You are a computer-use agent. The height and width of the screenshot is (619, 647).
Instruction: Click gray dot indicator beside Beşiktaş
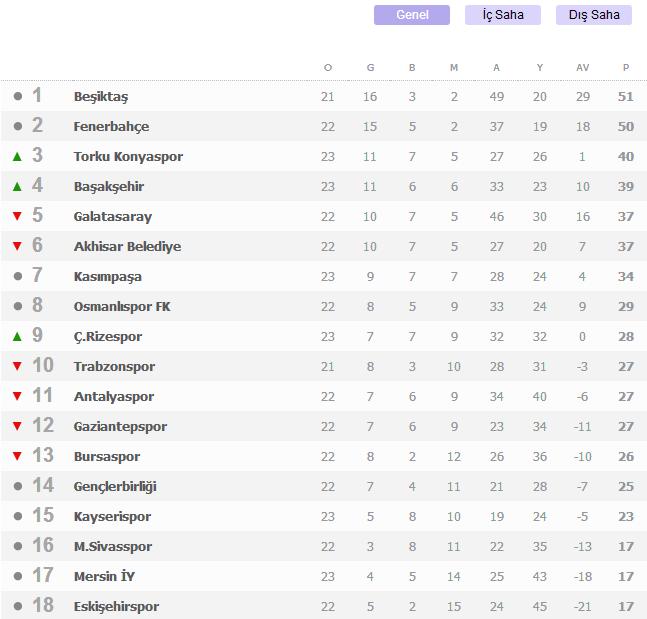coord(18,96)
